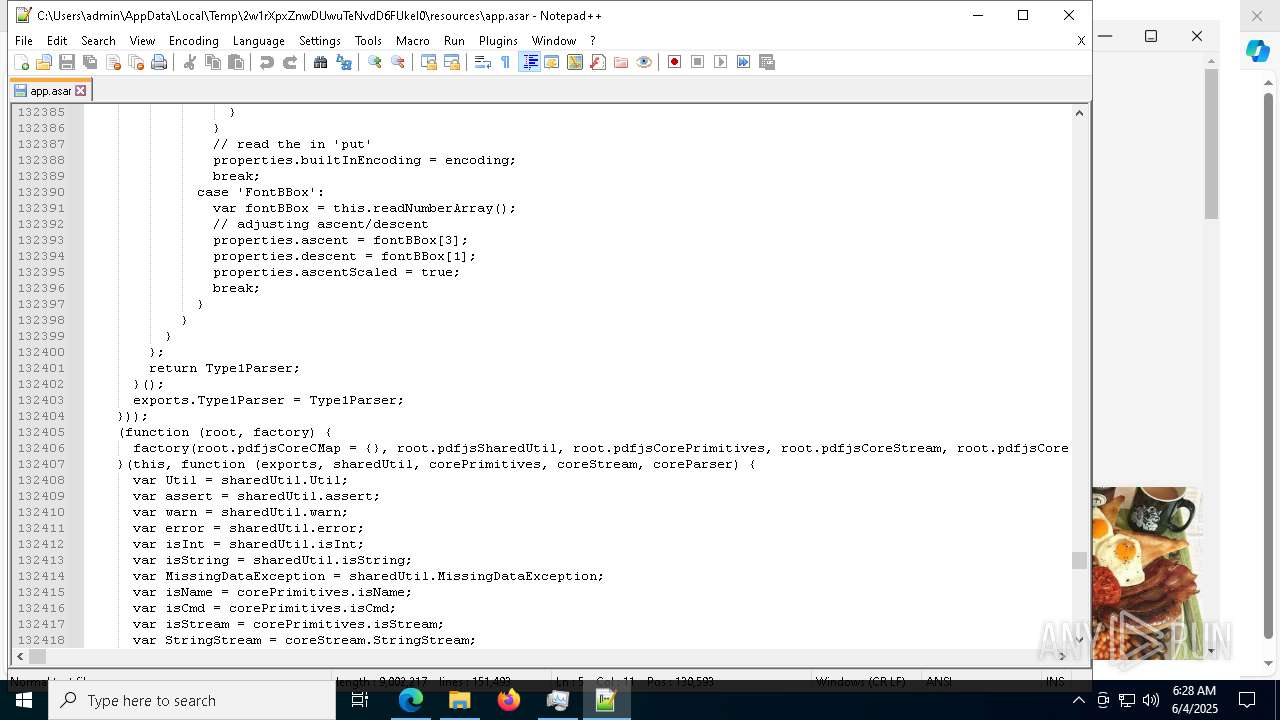Click the Paste toolbar icon

point(236,62)
